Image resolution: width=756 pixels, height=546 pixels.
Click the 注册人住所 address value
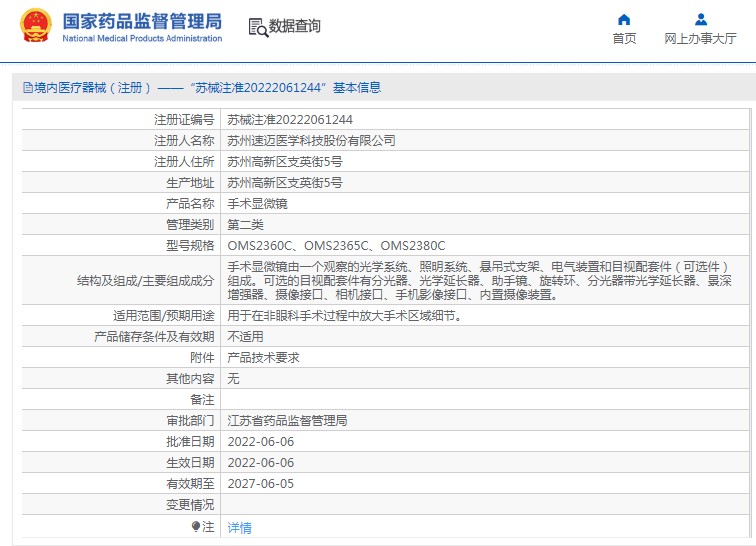[x=285, y=162]
